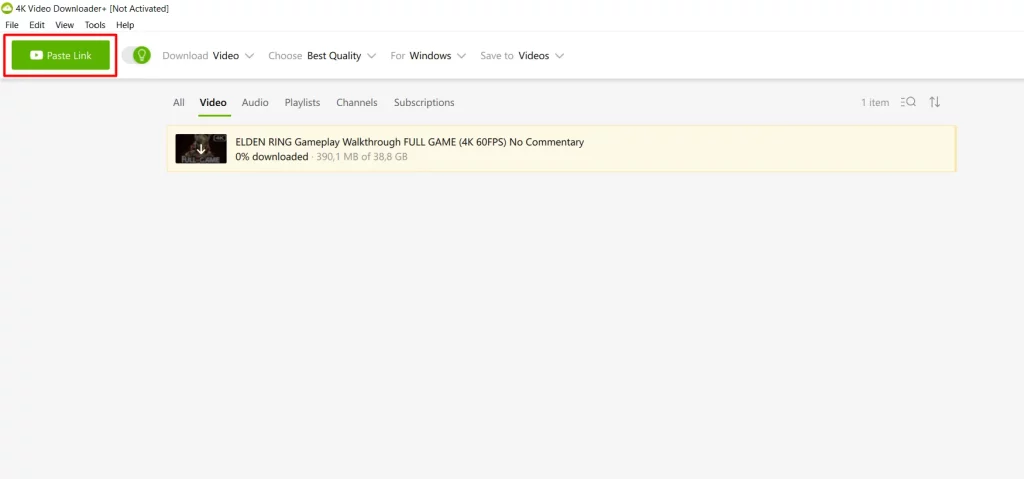Show the Subscriptions tab
The height and width of the screenshot is (479, 1024).
(x=424, y=103)
